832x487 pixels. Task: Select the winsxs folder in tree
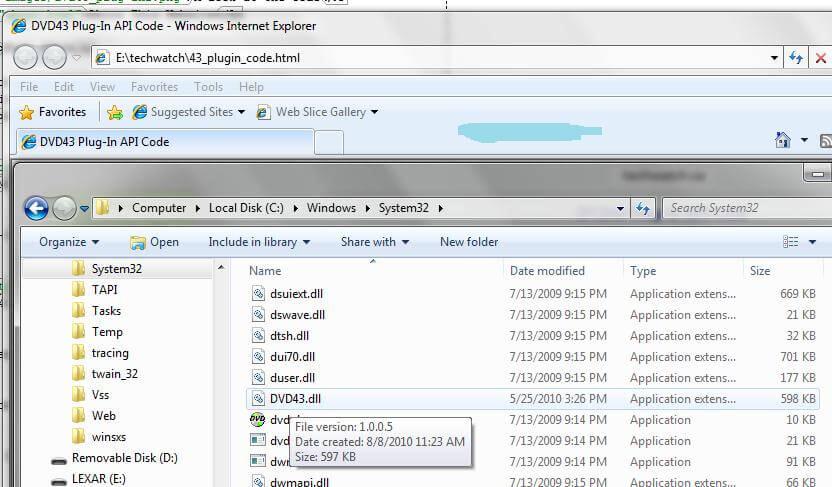108,437
